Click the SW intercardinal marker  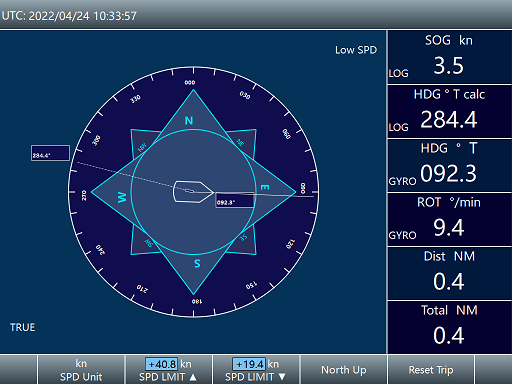point(148,243)
